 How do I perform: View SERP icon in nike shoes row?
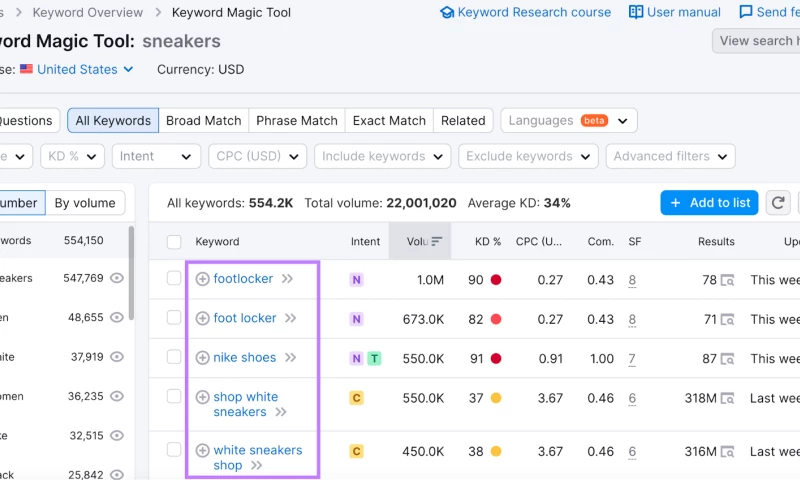click(728, 359)
